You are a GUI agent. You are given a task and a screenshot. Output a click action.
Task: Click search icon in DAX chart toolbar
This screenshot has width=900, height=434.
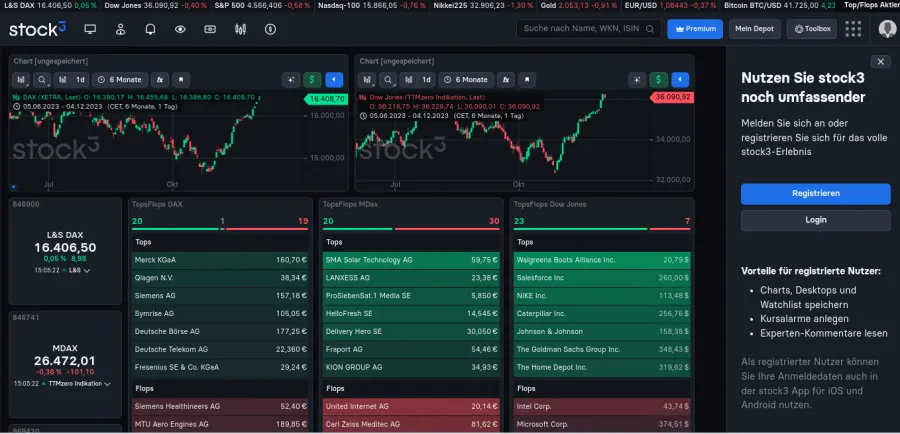[42, 80]
